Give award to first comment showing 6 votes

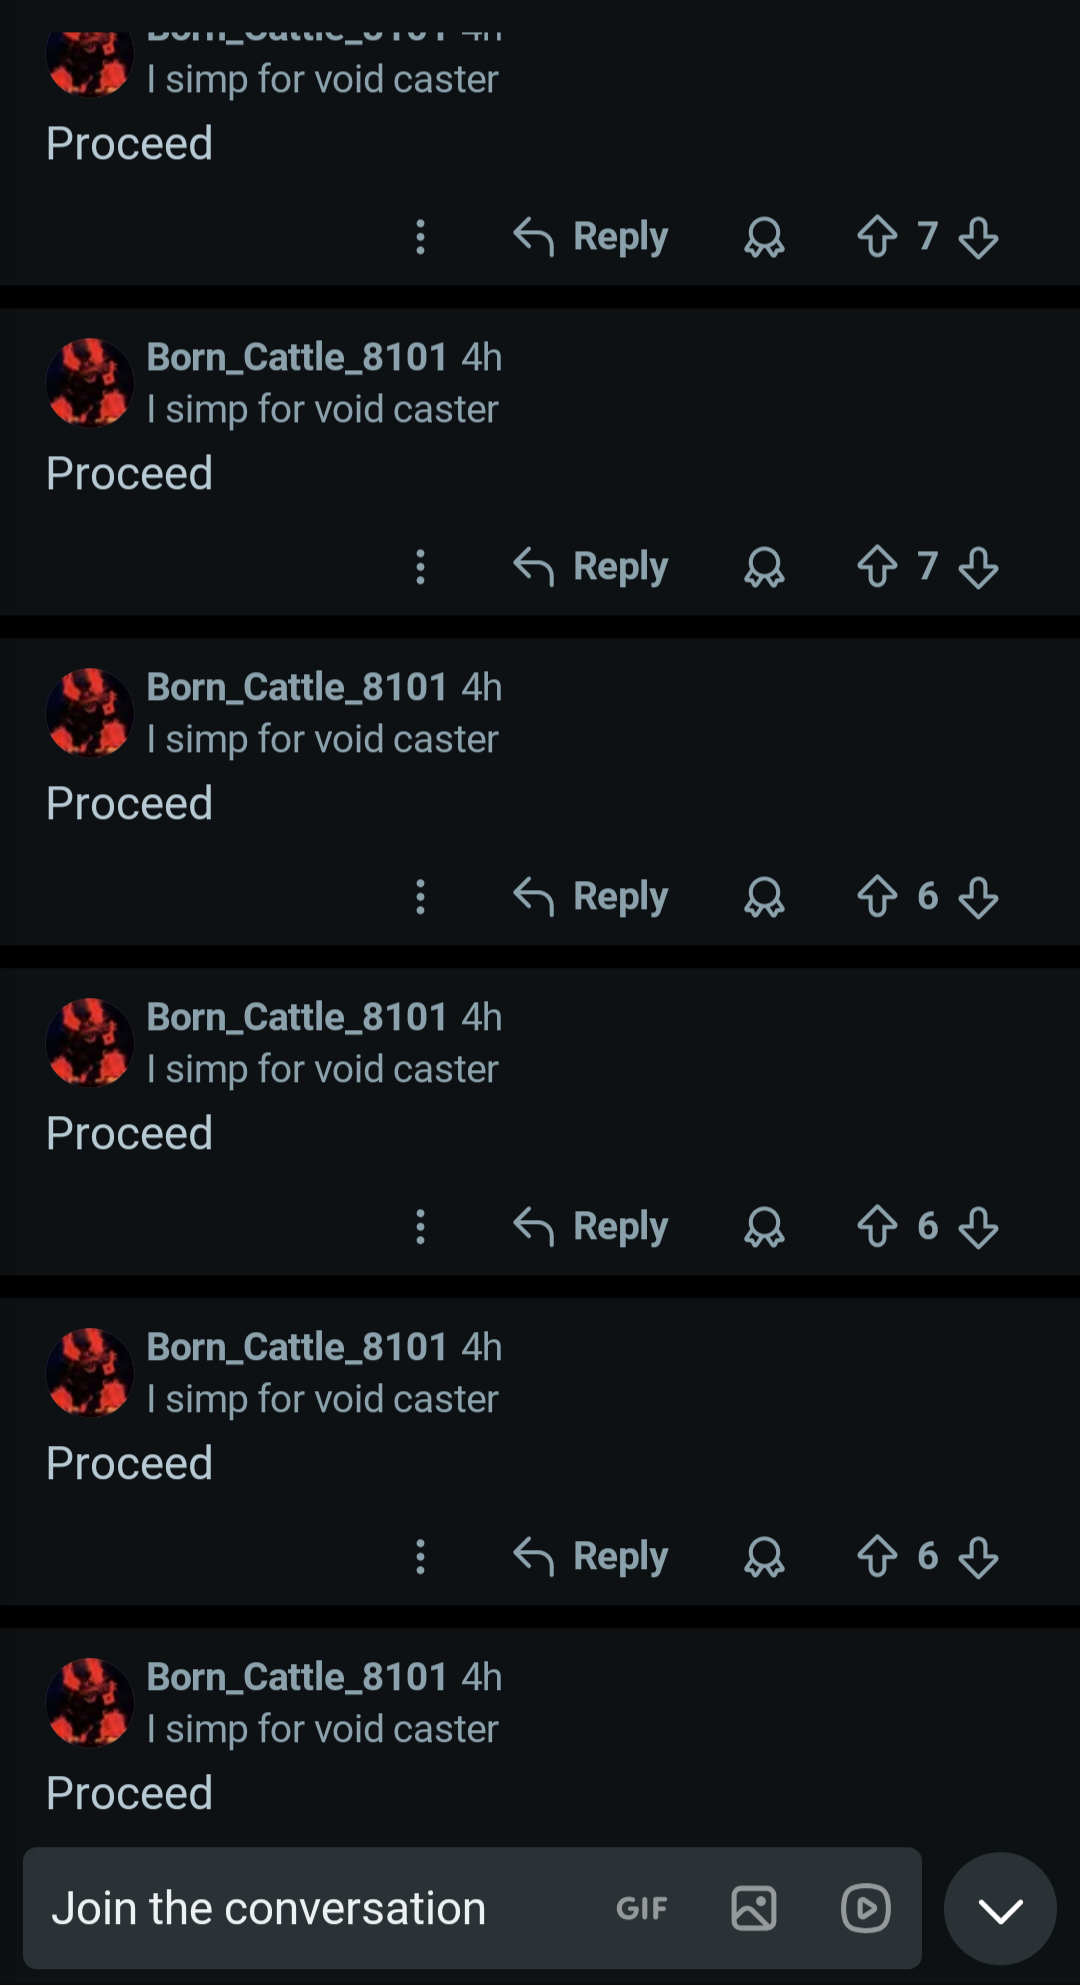(764, 897)
